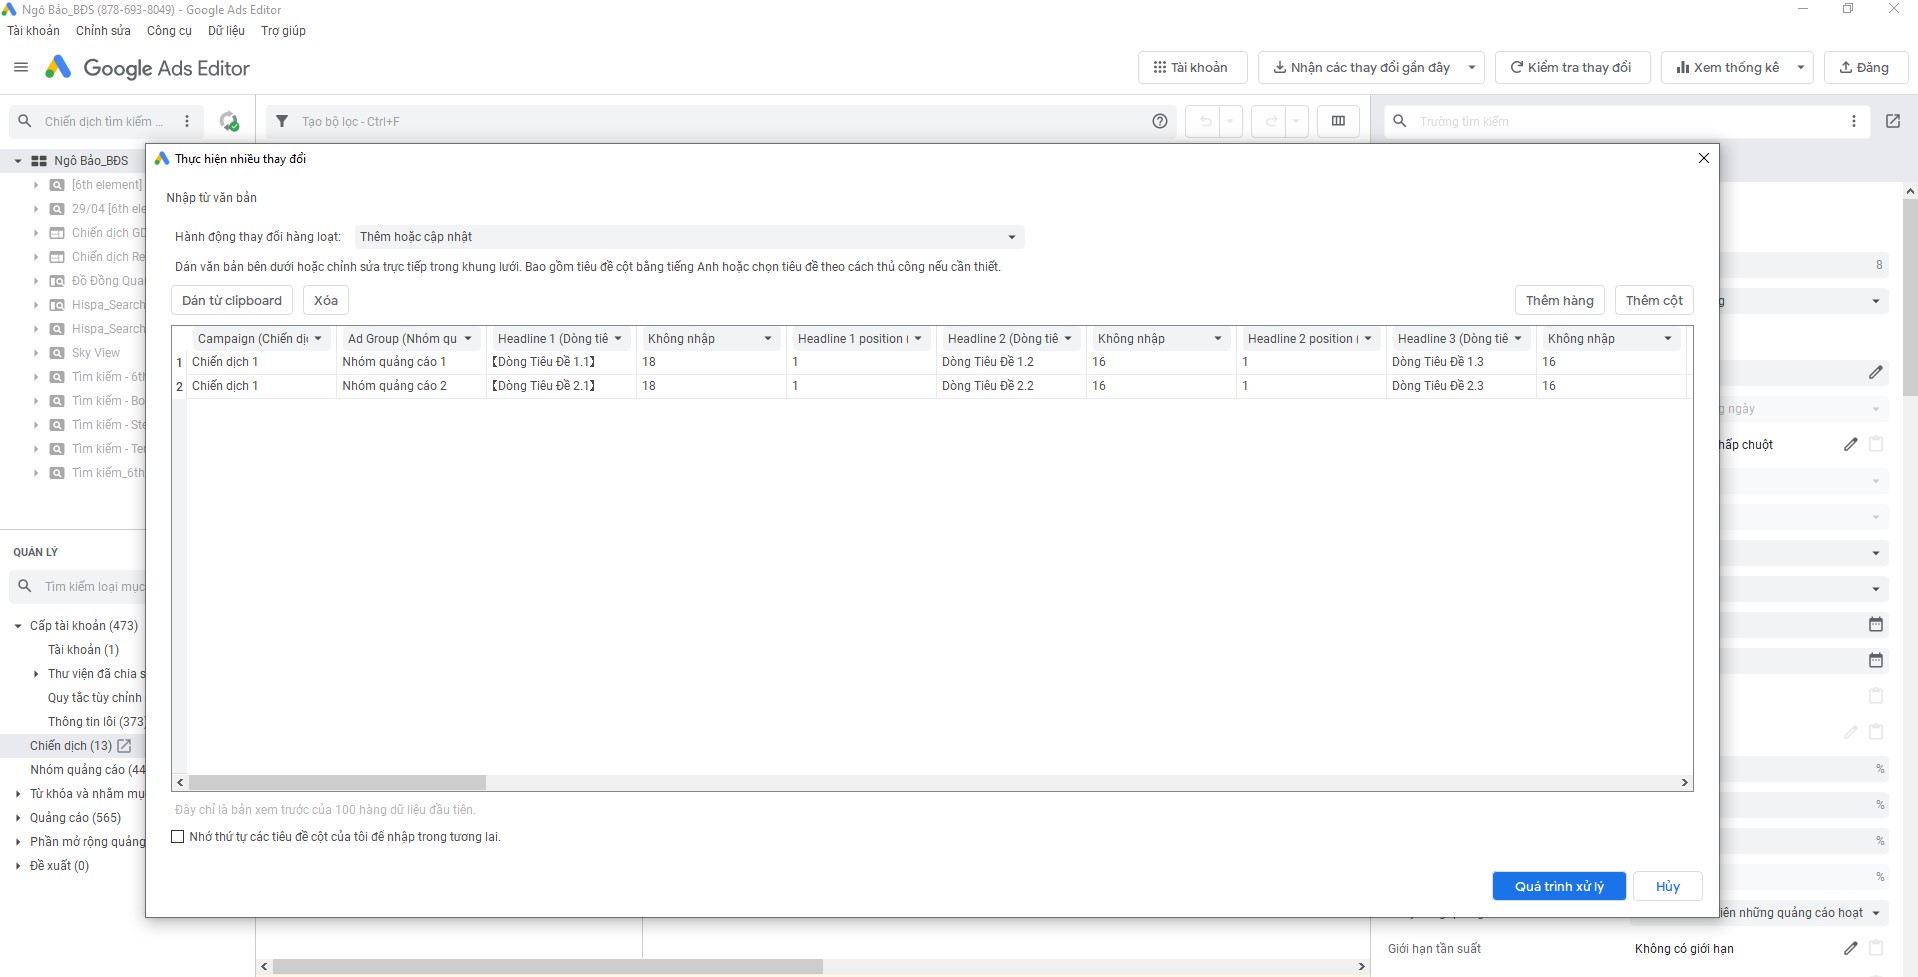The height and width of the screenshot is (977, 1918).
Task: Close the Thực hiện nhiều thay đổi dialog
Action: coord(1703,159)
